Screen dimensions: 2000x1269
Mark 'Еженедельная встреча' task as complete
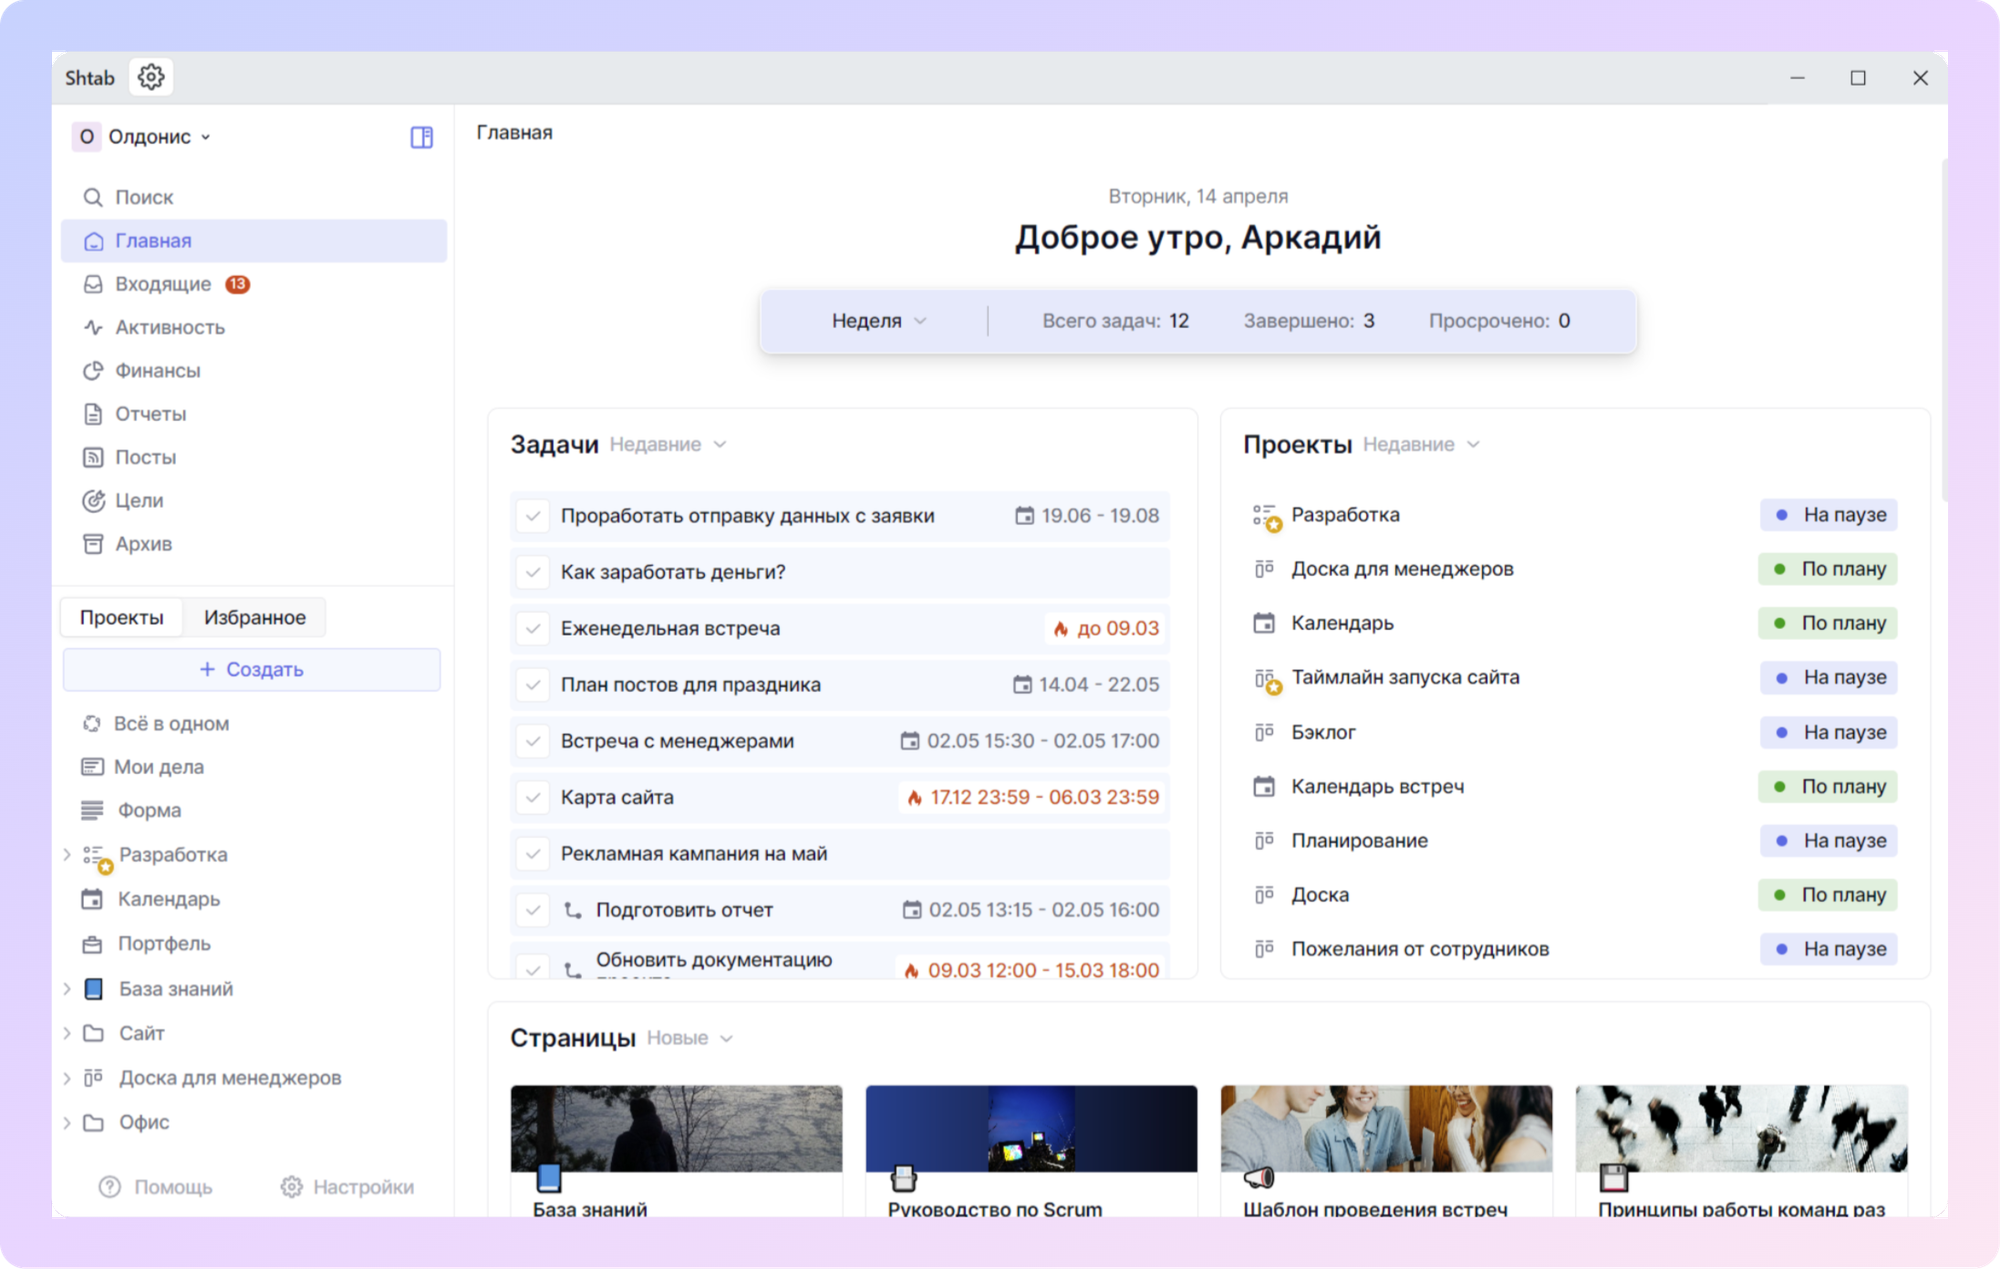[533, 629]
